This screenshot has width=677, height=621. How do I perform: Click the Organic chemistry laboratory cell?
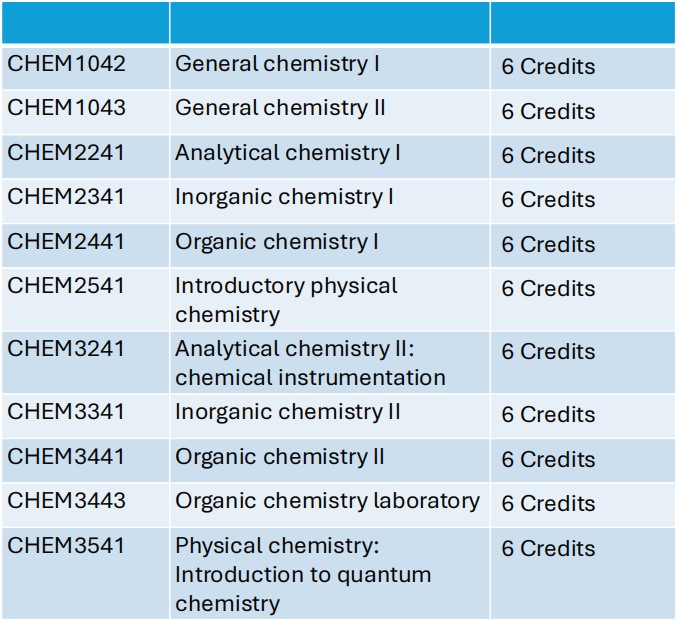[x=327, y=501]
